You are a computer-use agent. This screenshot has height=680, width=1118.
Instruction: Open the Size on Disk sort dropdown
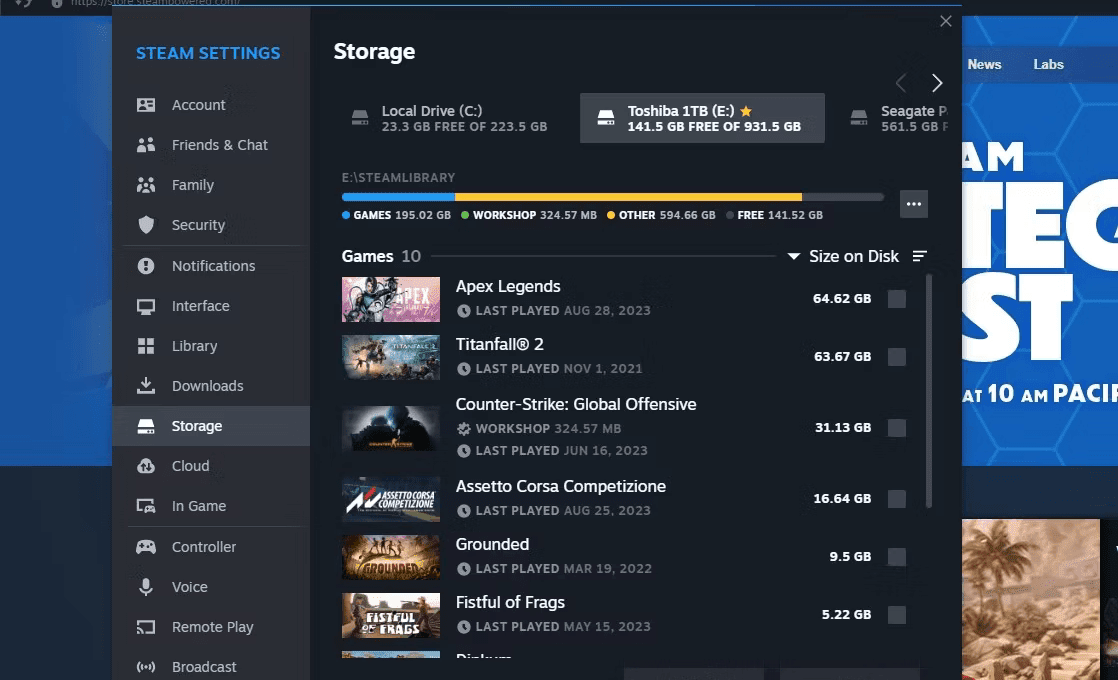843,256
